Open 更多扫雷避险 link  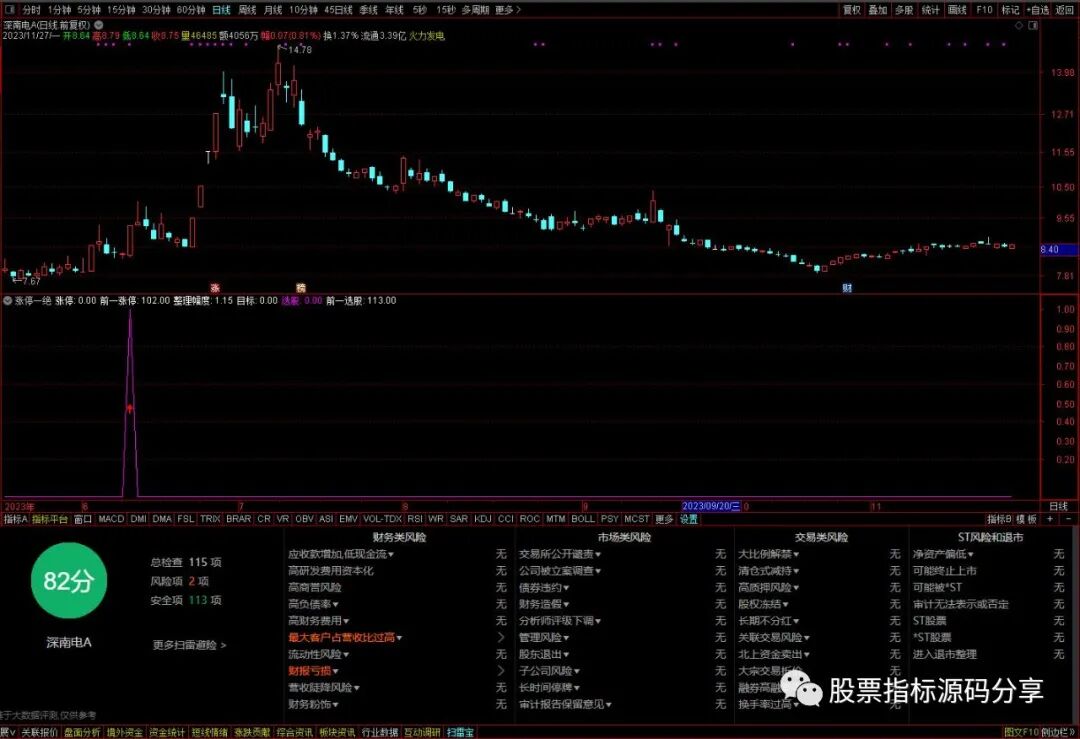[x=189, y=645]
